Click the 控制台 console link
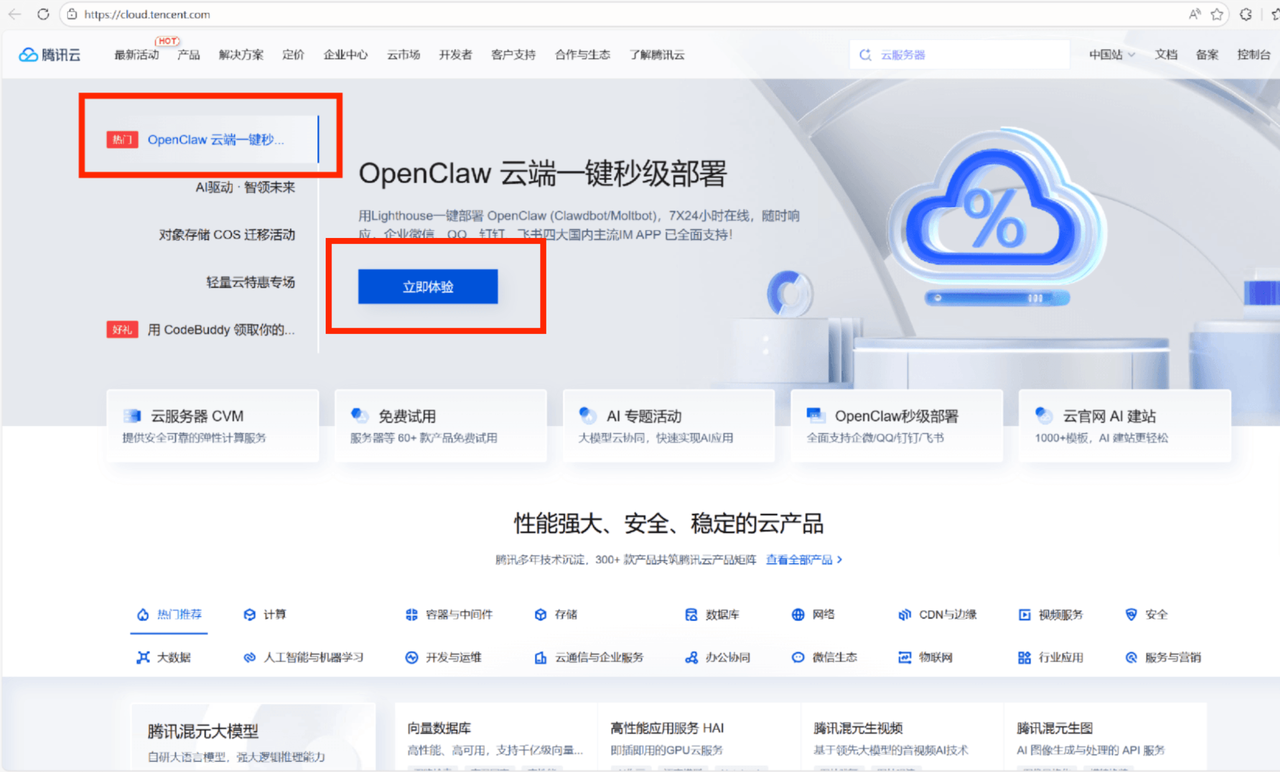1280x772 pixels. coord(1253,55)
